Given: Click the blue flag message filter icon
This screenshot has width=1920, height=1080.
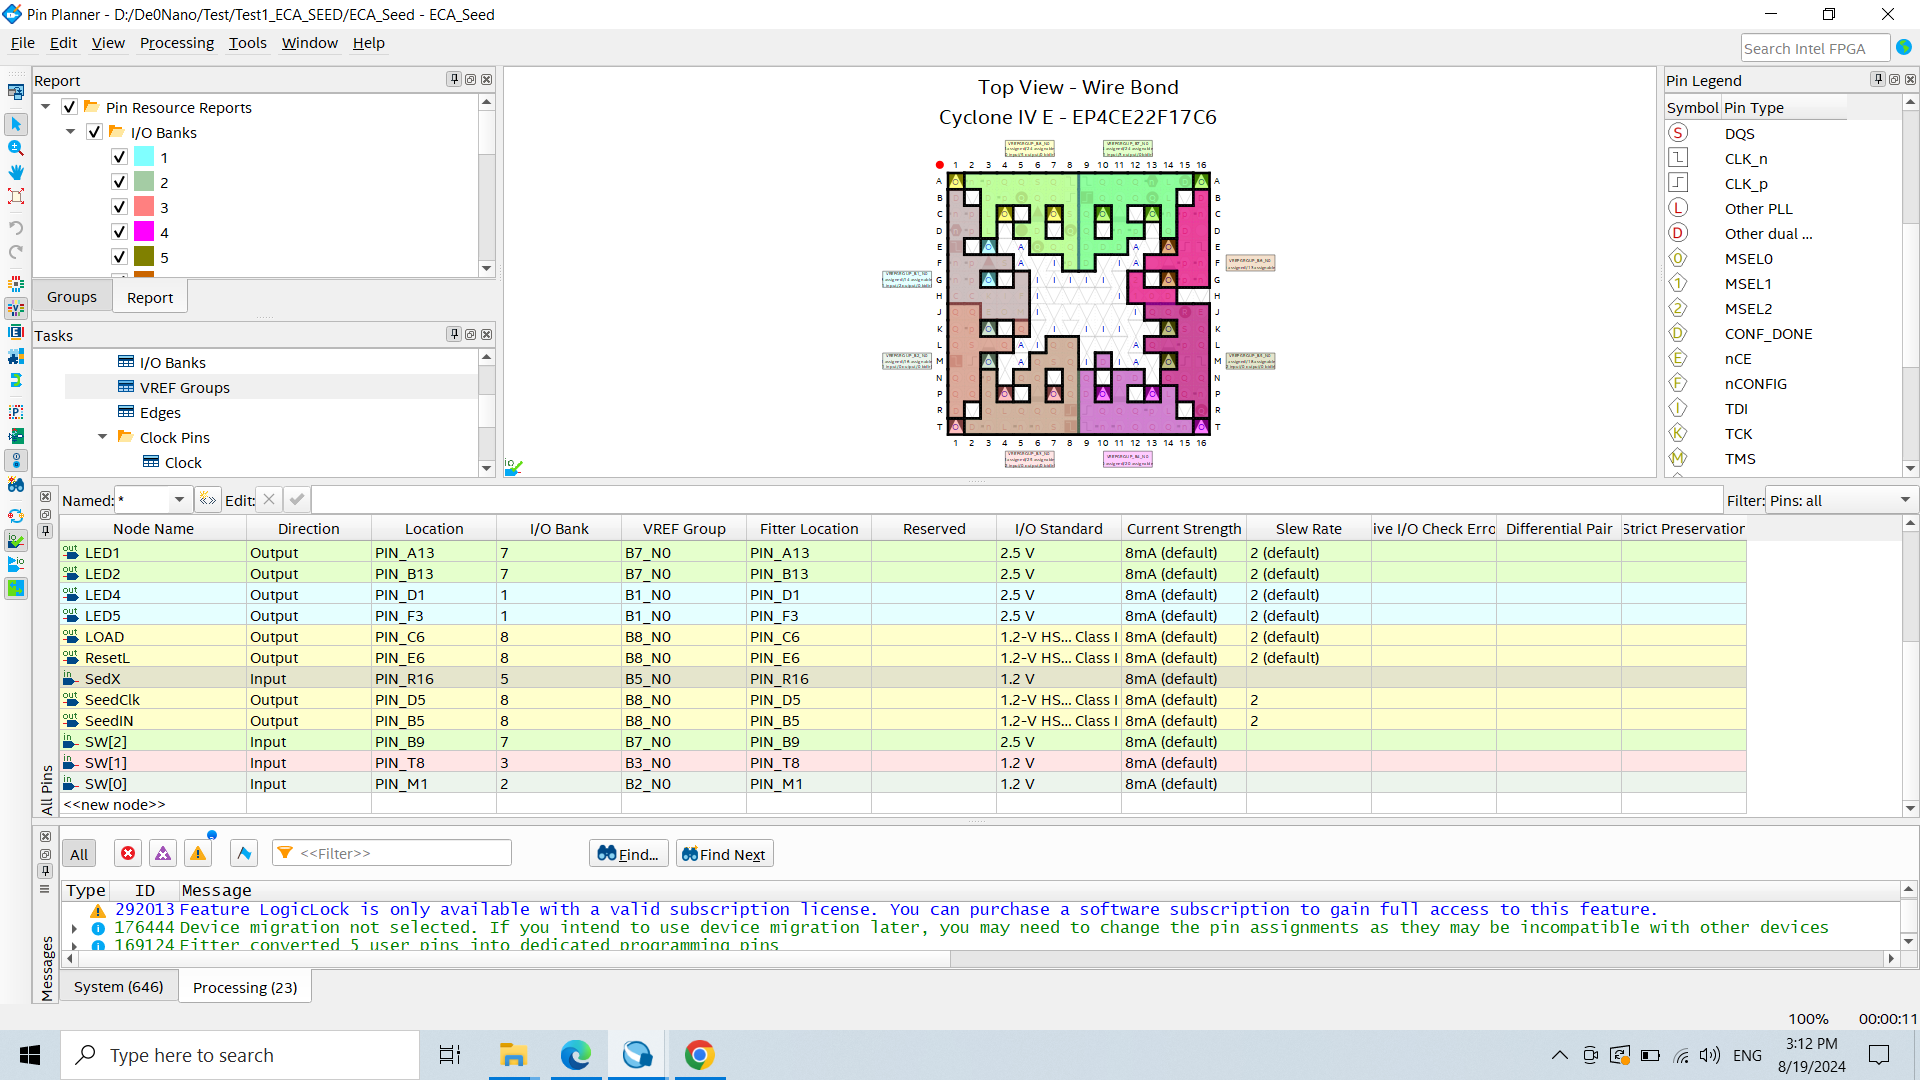Looking at the screenshot, I should pyautogui.click(x=244, y=853).
